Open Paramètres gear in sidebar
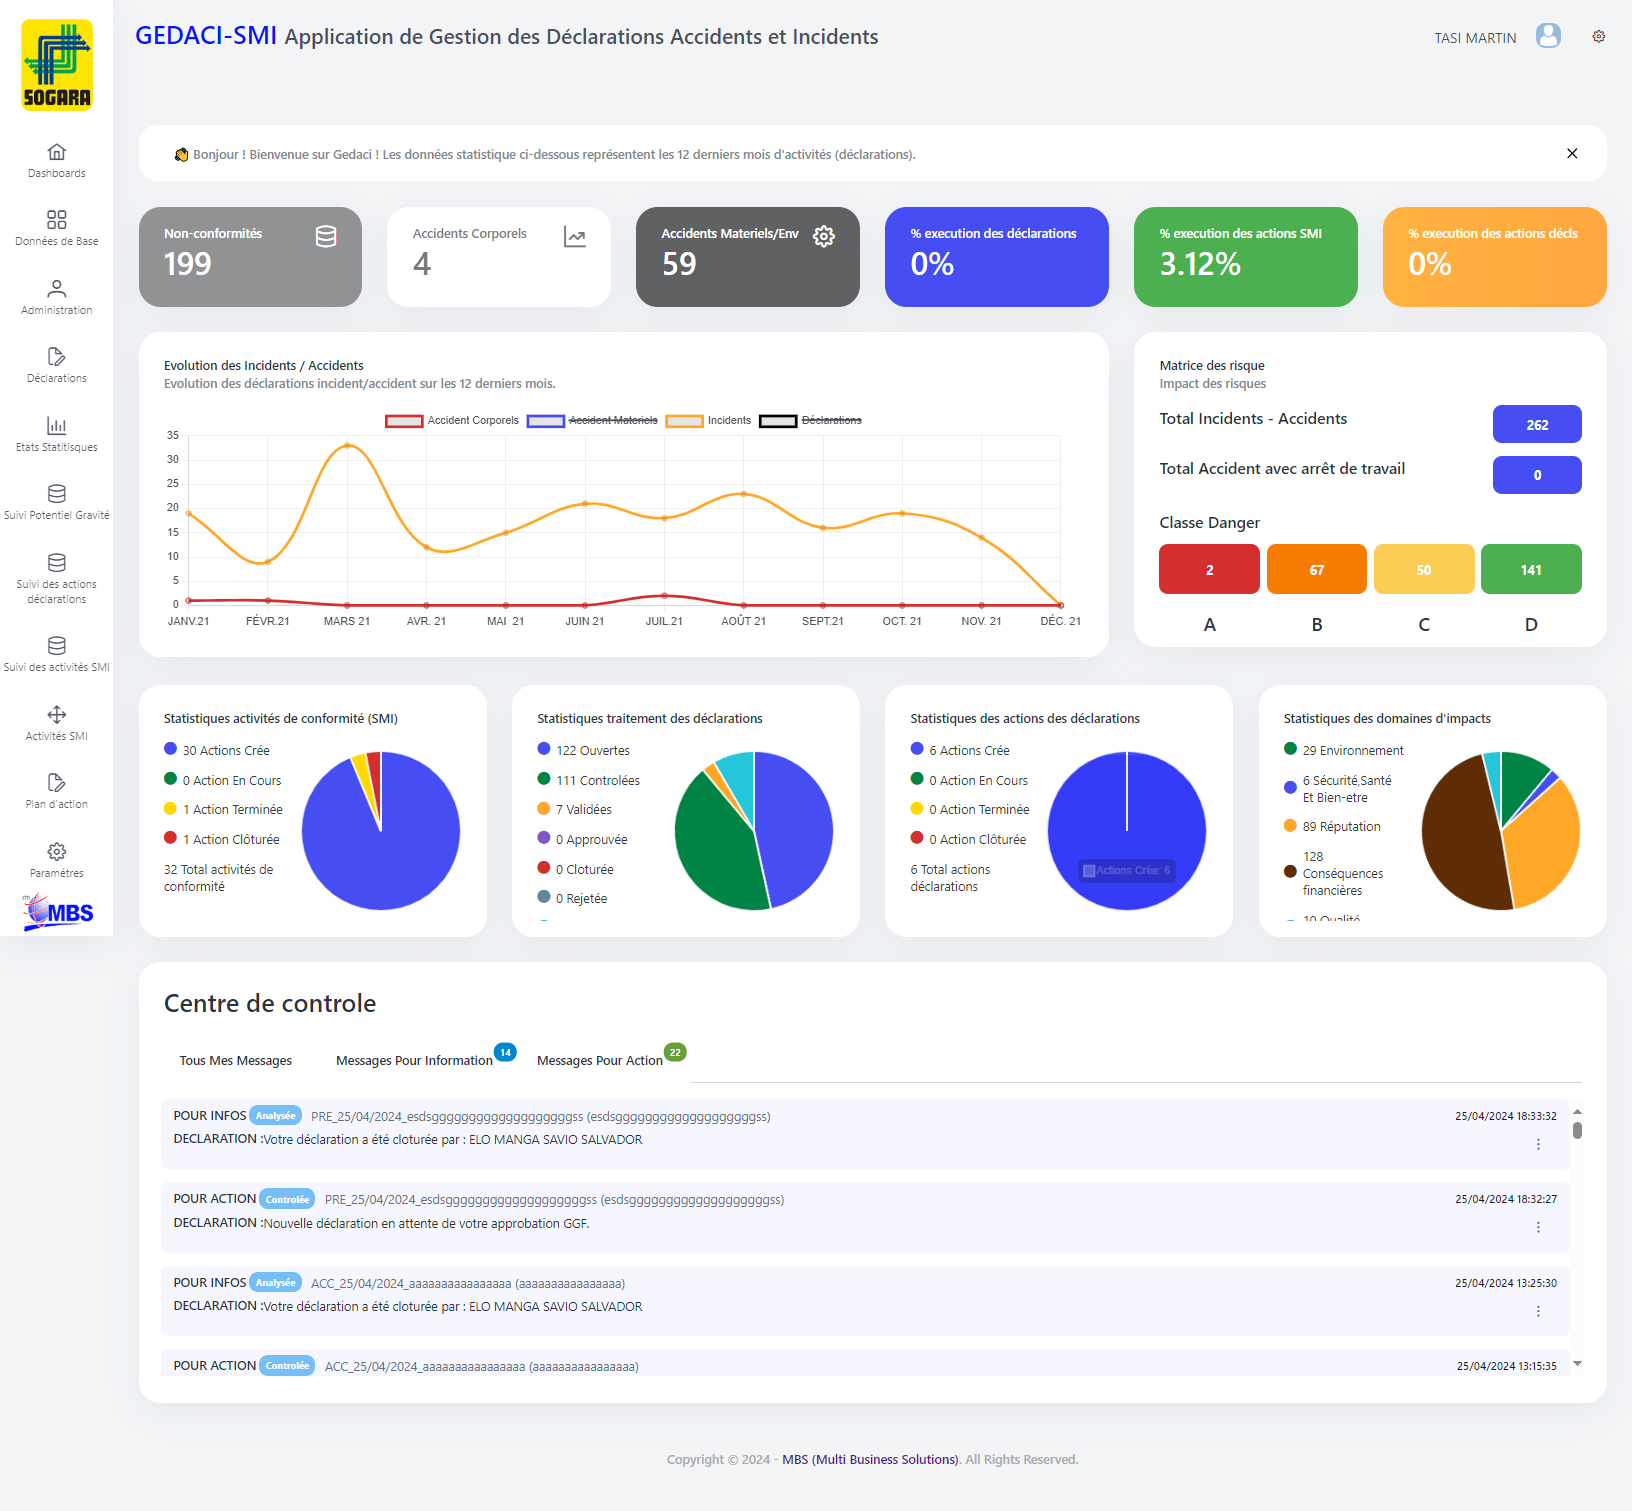 57,852
